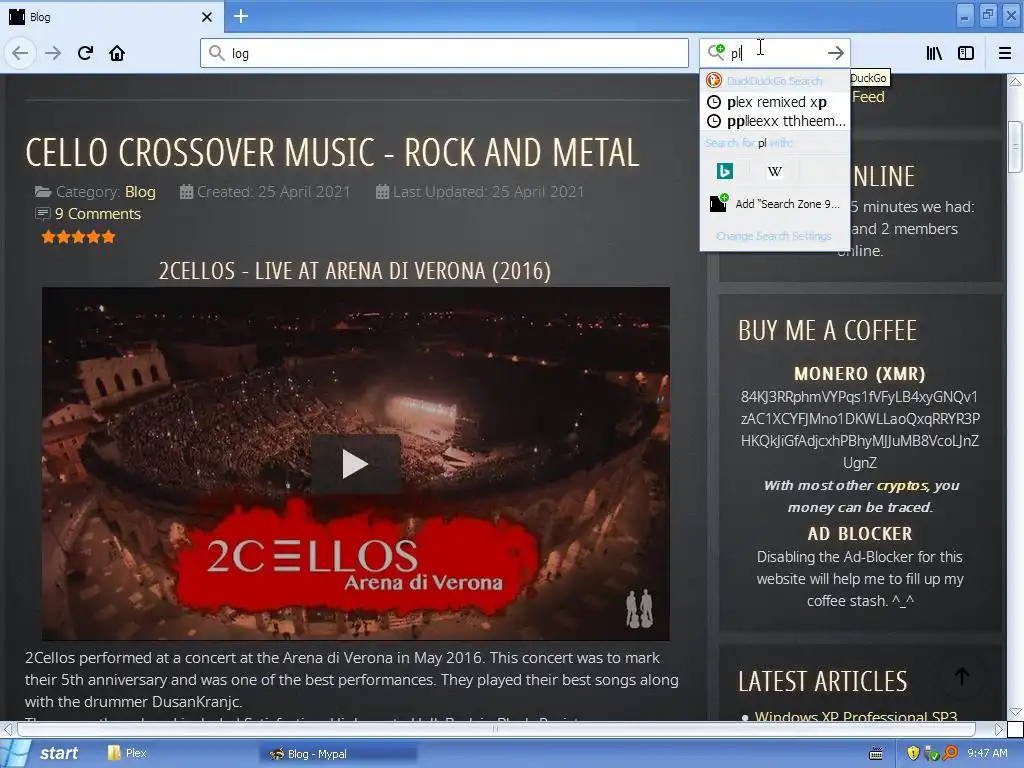The height and width of the screenshot is (768, 1024).
Task: Search with the Wikipedia engine icon
Action: [775, 171]
